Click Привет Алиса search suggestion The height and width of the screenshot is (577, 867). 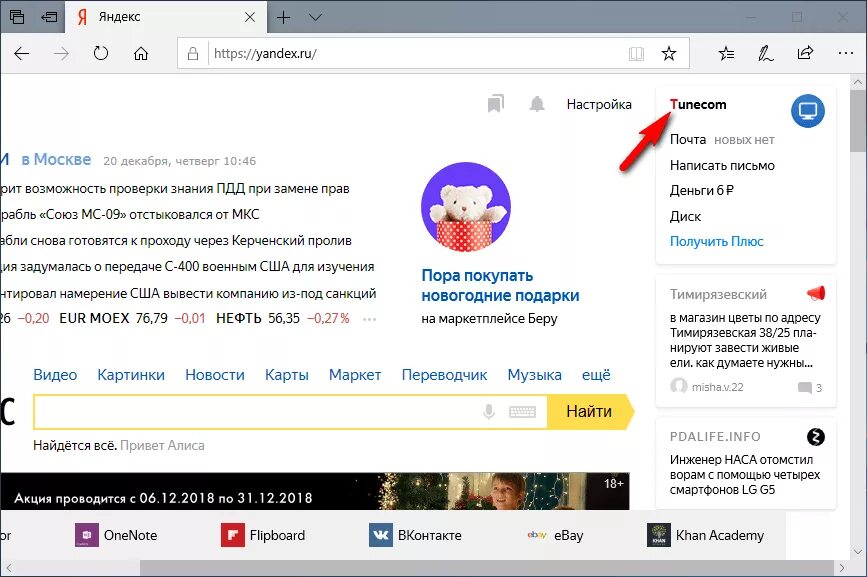pos(162,445)
